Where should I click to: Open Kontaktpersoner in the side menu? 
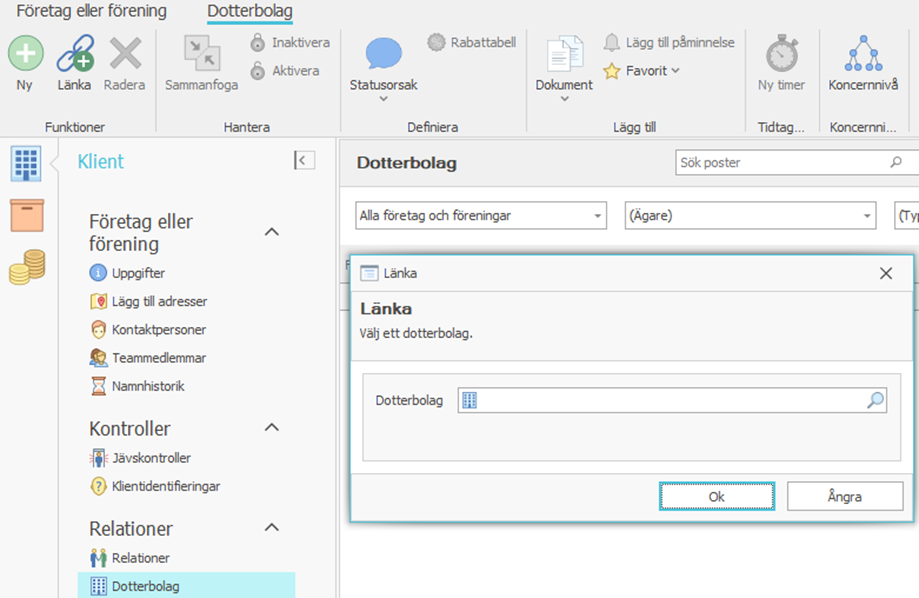click(x=159, y=329)
